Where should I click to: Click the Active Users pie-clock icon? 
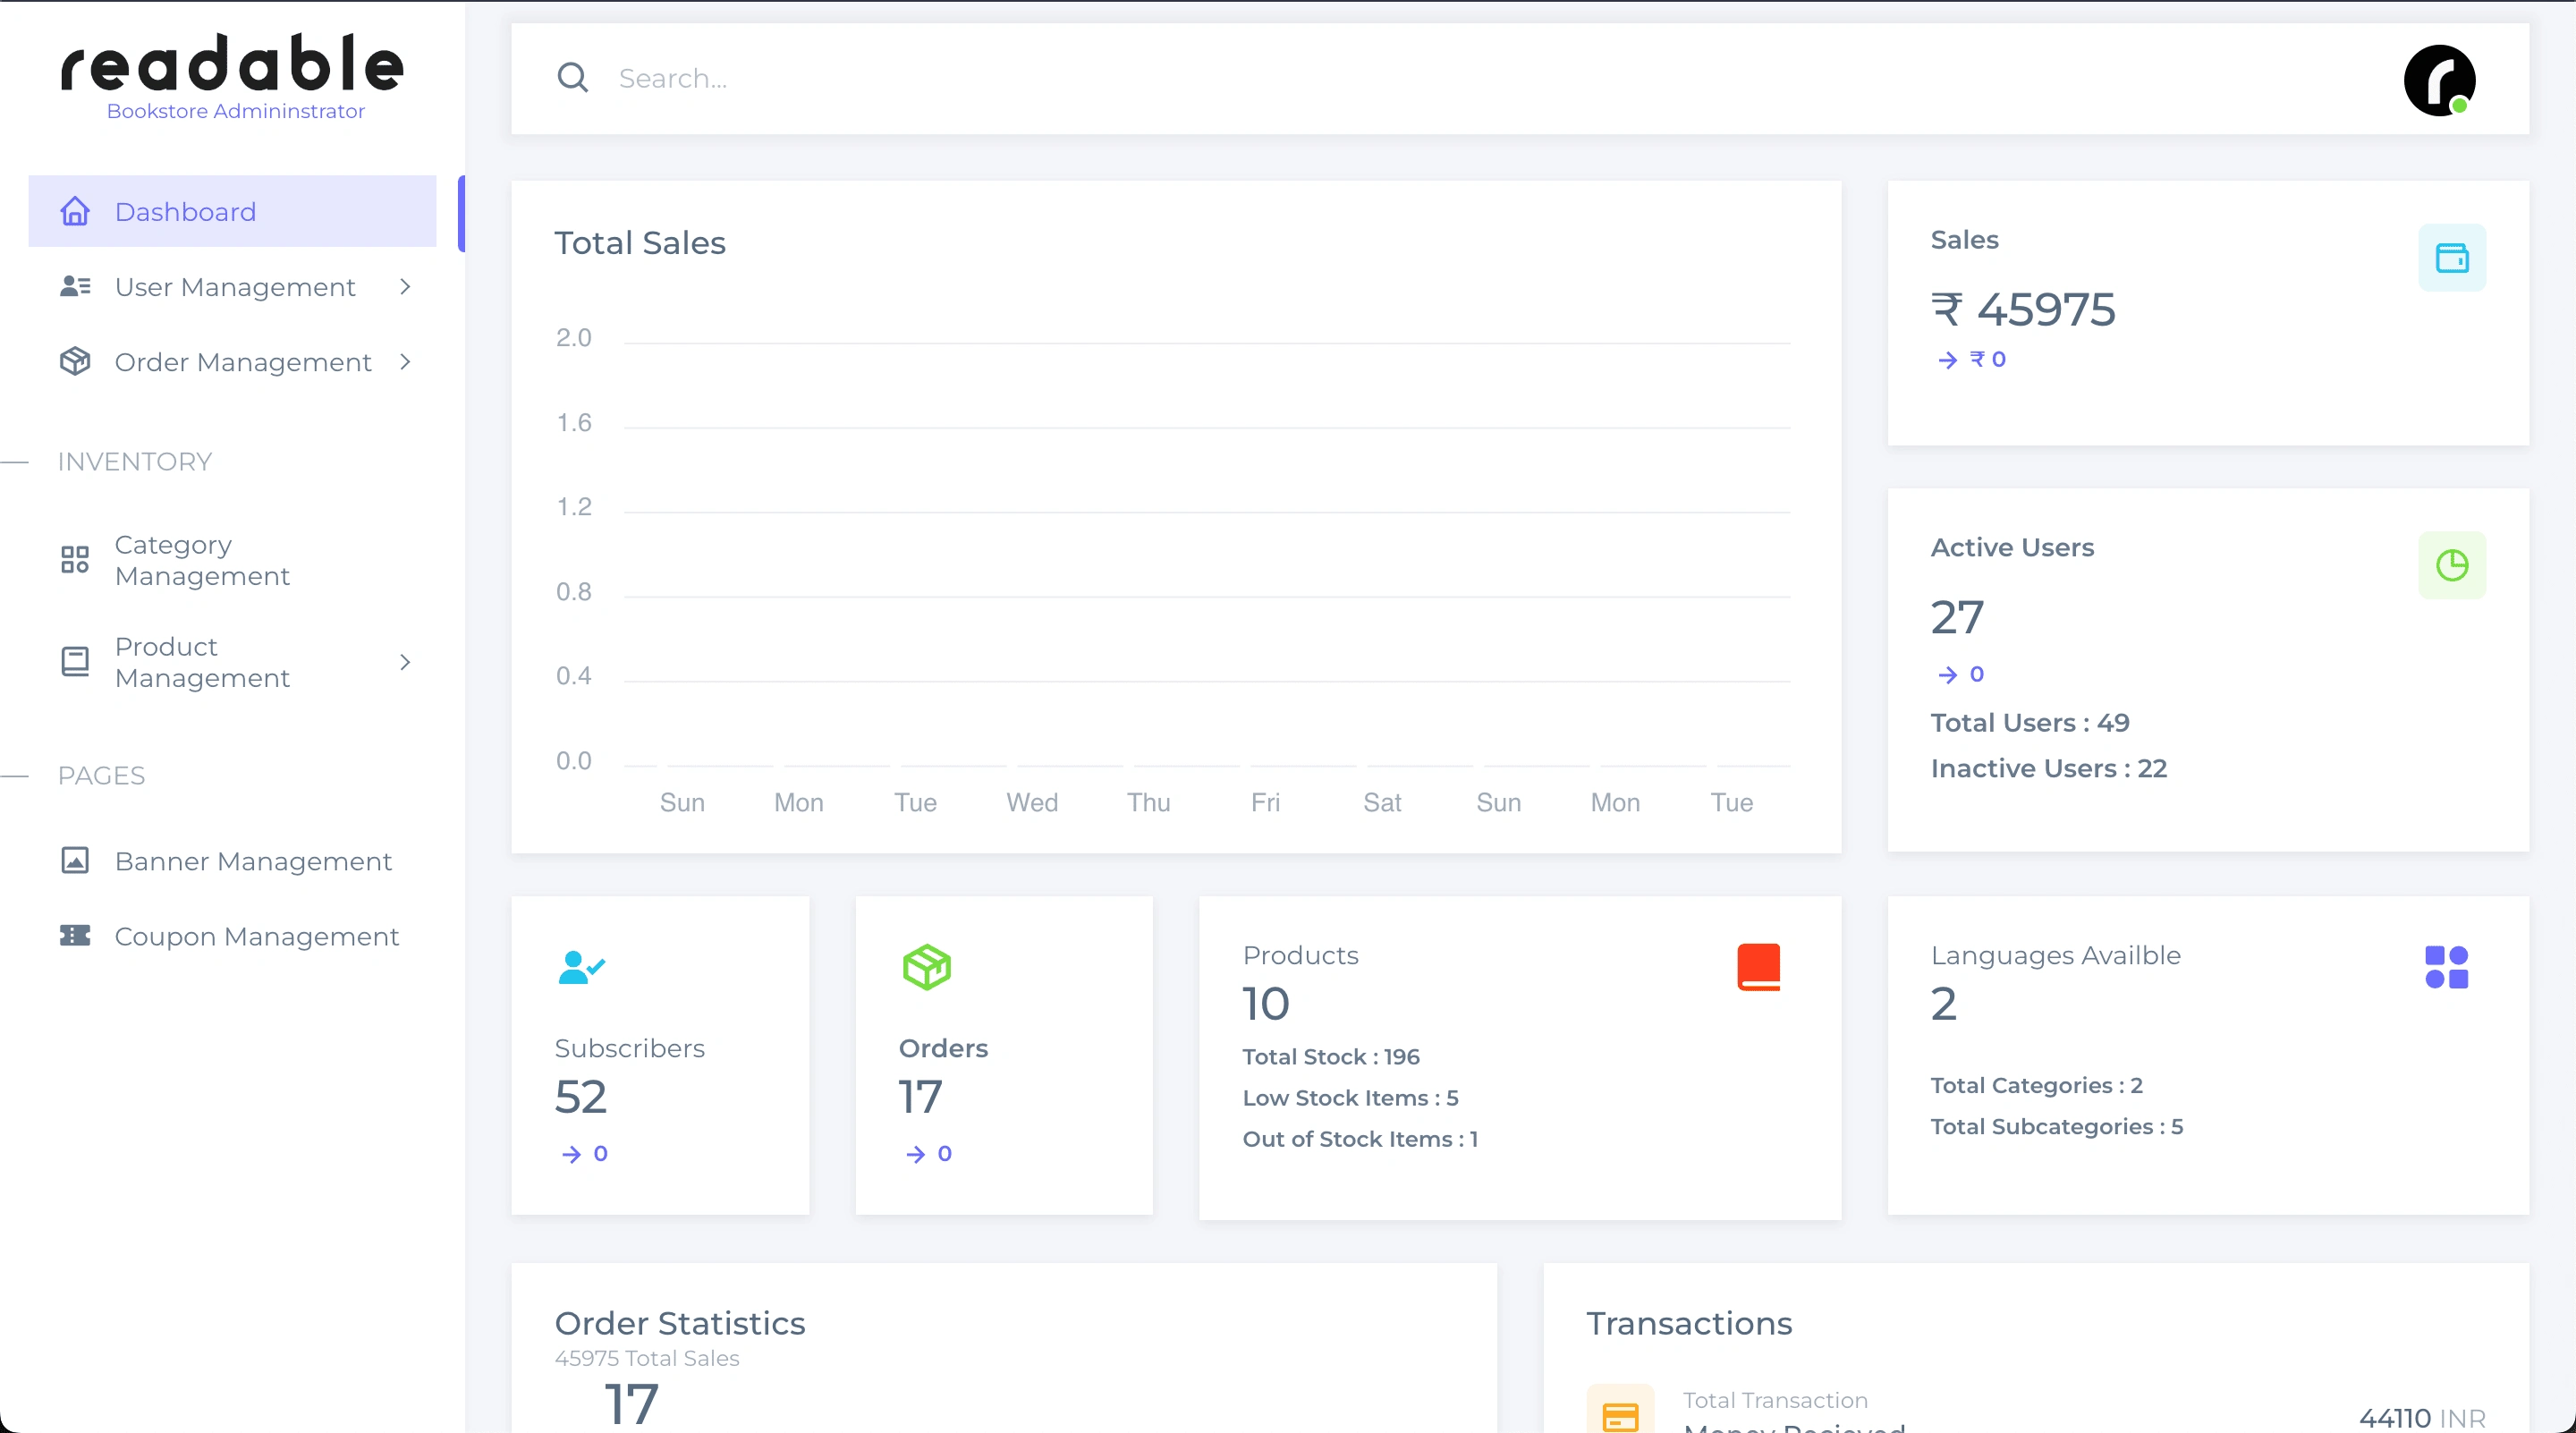coord(2451,564)
